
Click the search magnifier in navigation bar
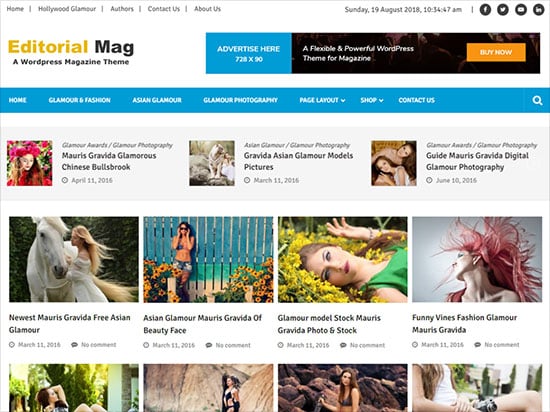pos(537,100)
